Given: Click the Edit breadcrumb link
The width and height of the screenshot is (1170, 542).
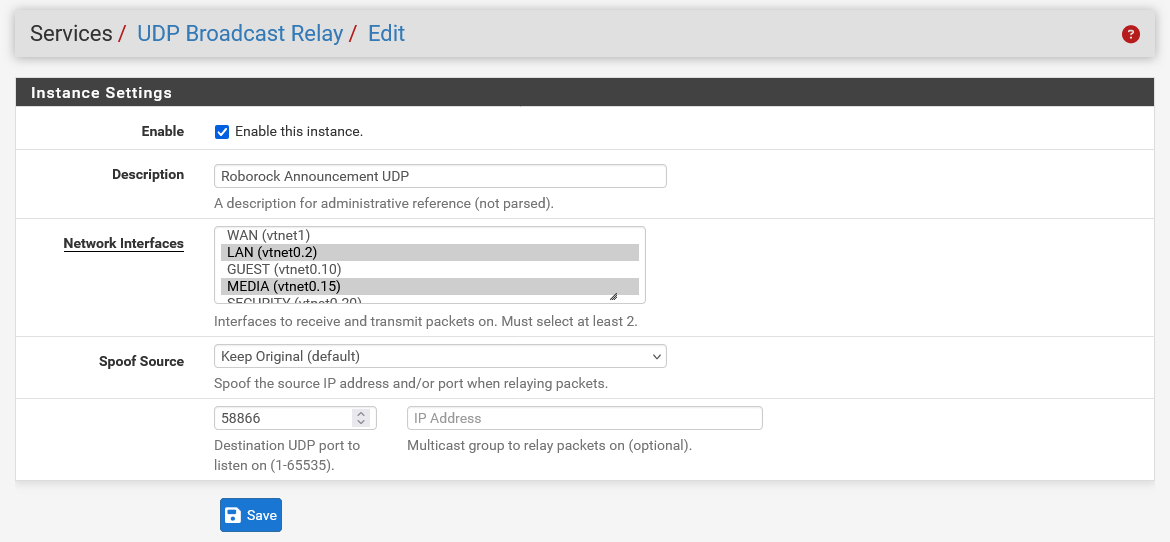Looking at the screenshot, I should [x=386, y=34].
